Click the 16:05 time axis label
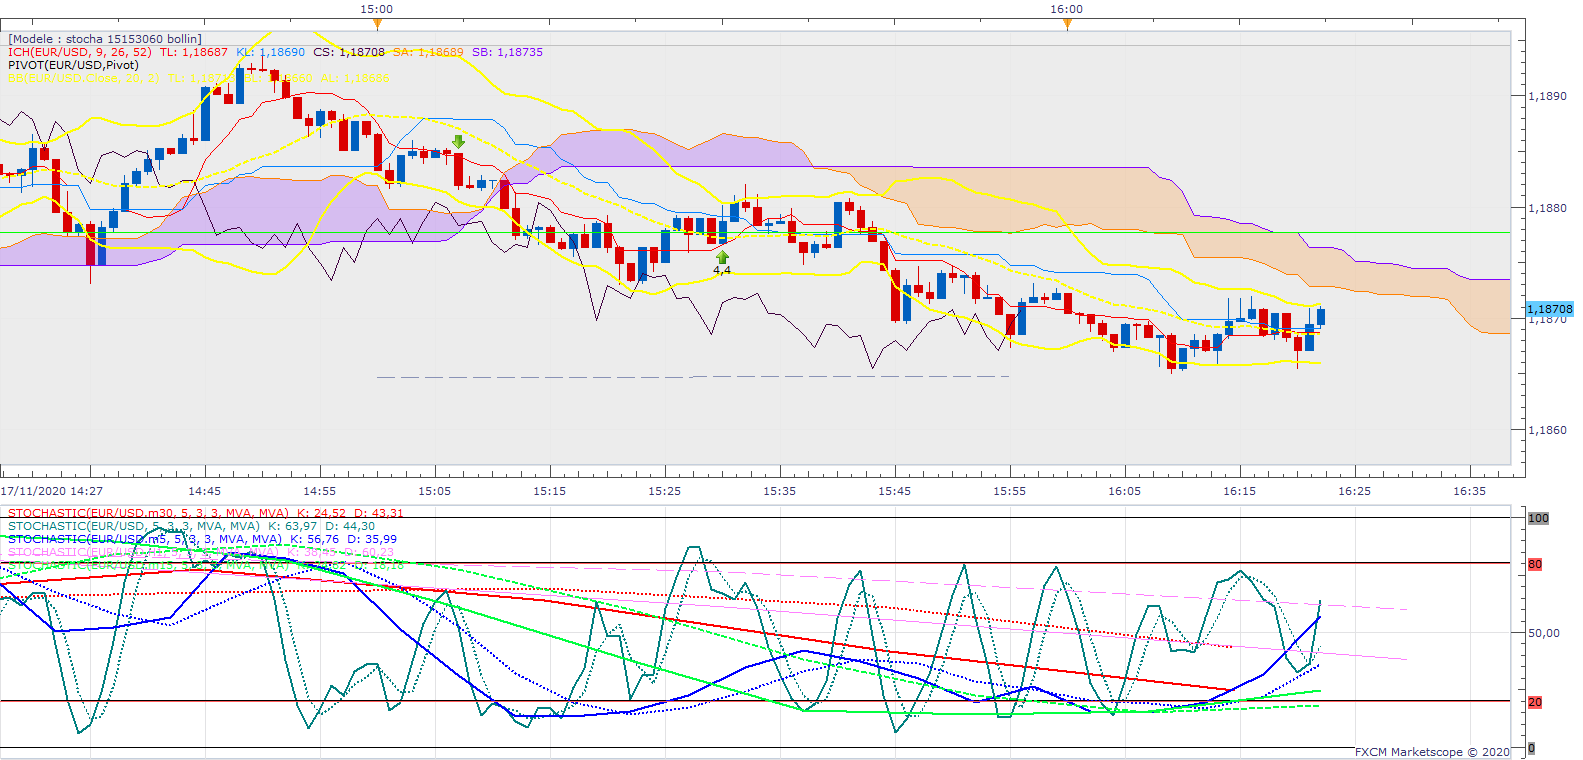 point(1125,491)
